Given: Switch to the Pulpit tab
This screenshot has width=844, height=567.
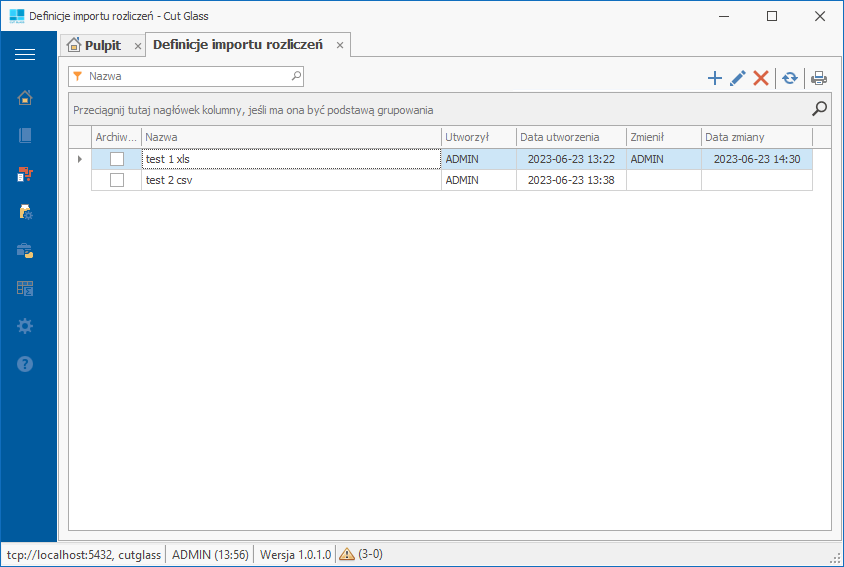Looking at the screenshot, I should click(102, 45).
